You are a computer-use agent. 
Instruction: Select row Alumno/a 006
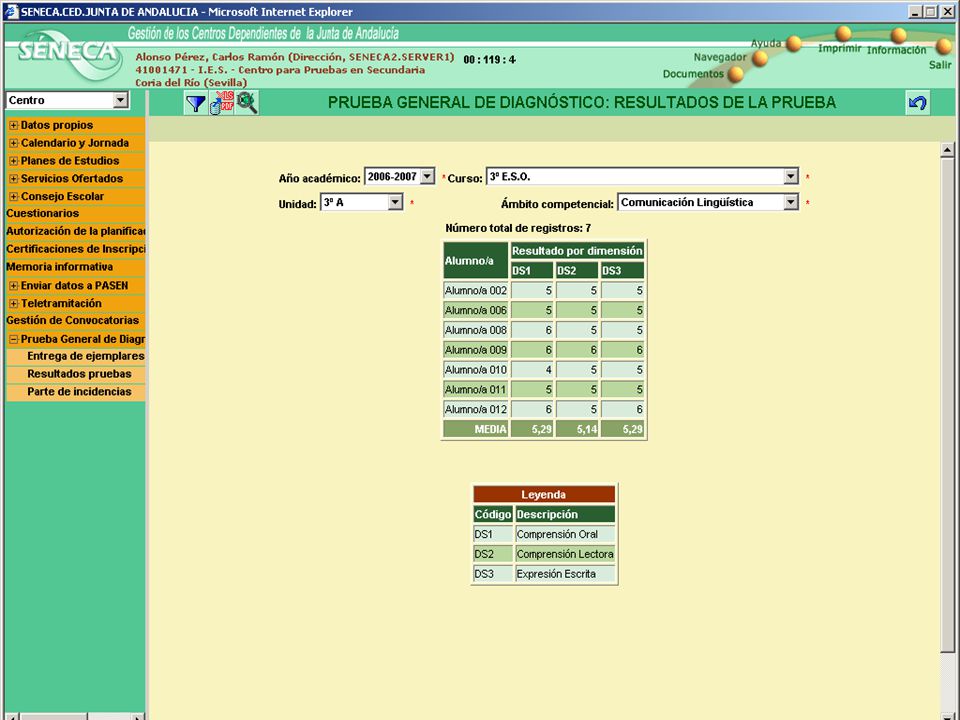coord(544,310)
